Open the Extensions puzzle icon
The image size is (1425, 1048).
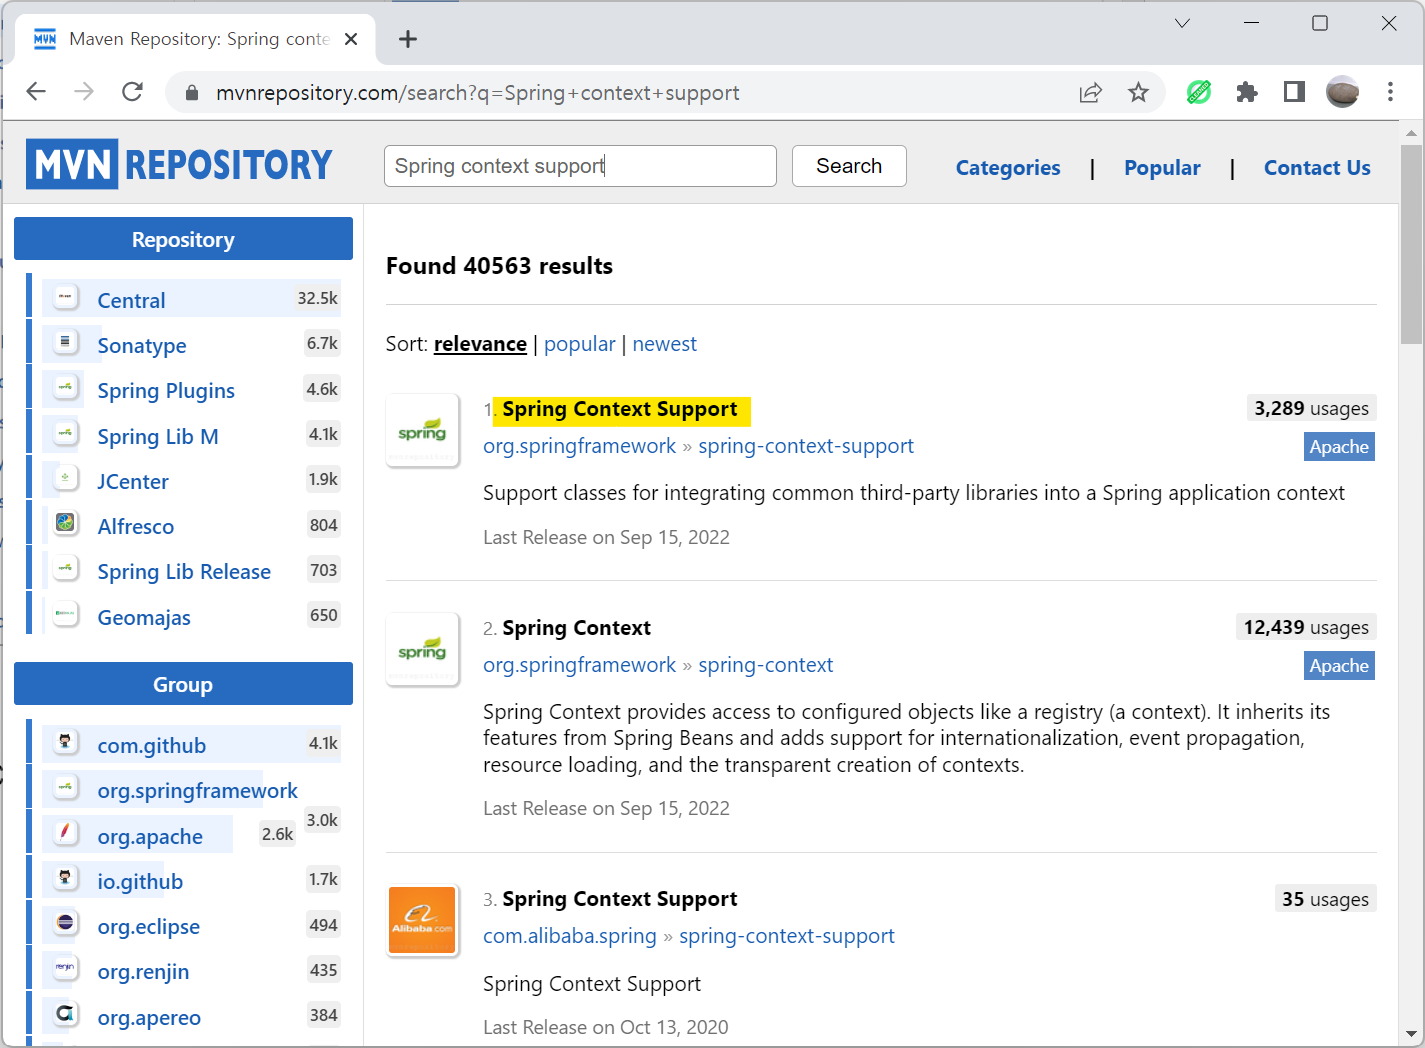coord(1247,92)
